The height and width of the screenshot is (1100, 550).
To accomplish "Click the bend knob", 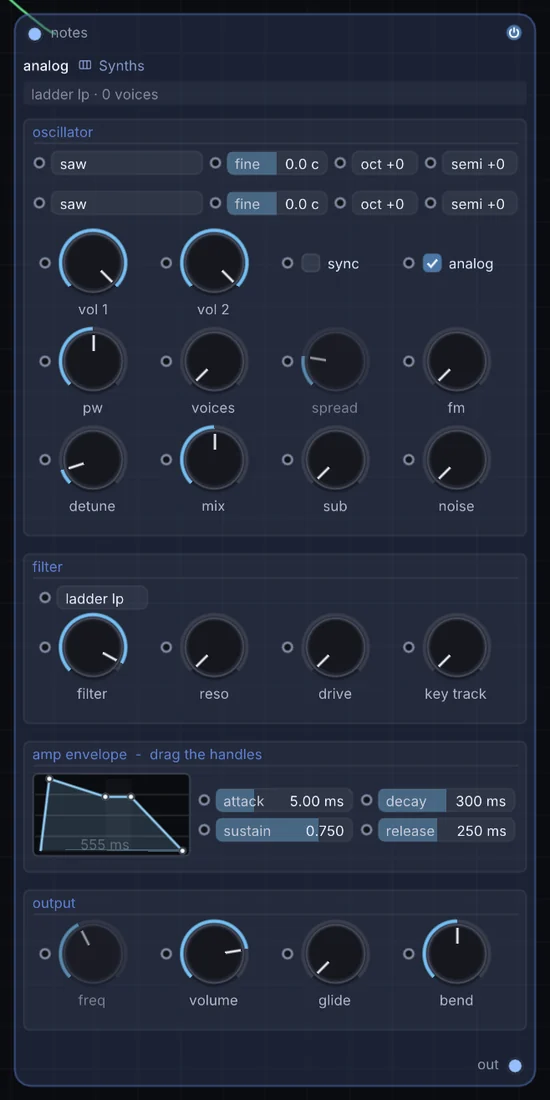I will (x=457, y=953).
